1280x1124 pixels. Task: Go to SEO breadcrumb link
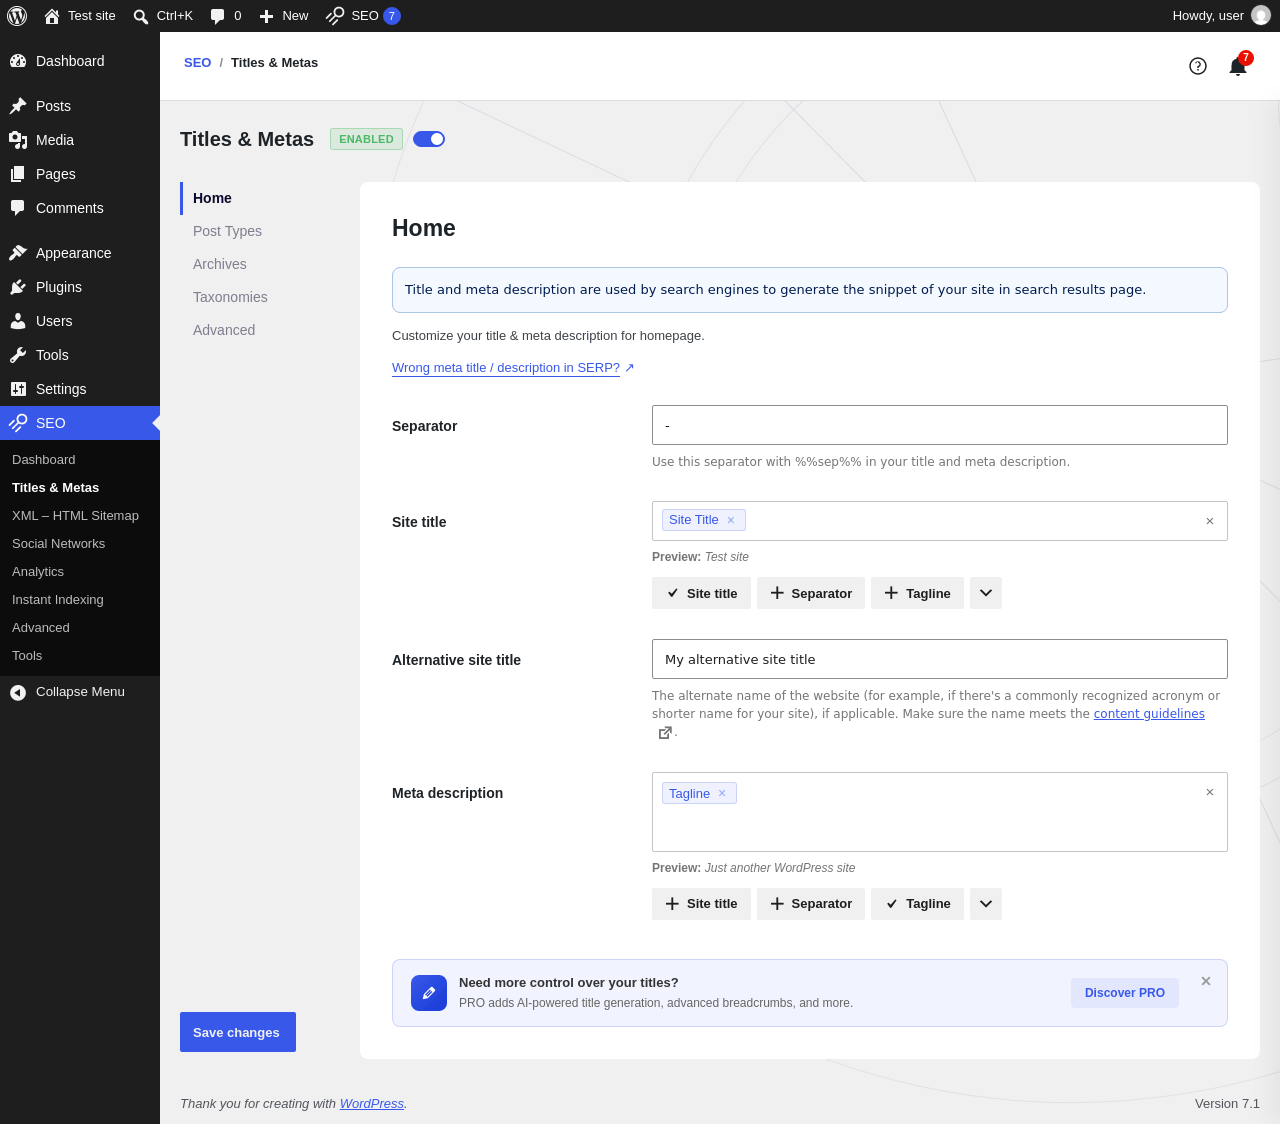tap(198, 63)
